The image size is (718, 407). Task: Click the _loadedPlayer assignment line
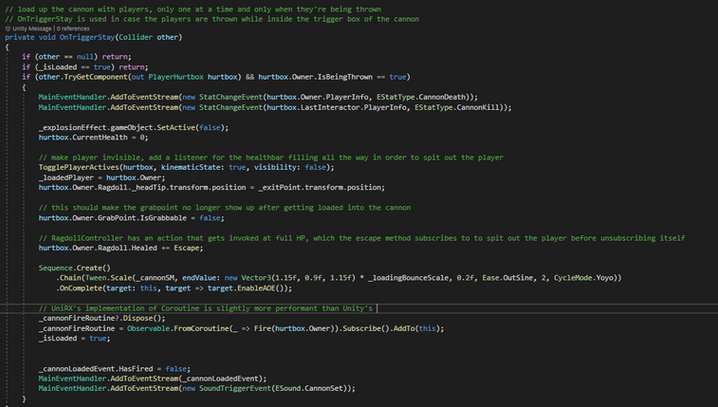coord(102,178)
